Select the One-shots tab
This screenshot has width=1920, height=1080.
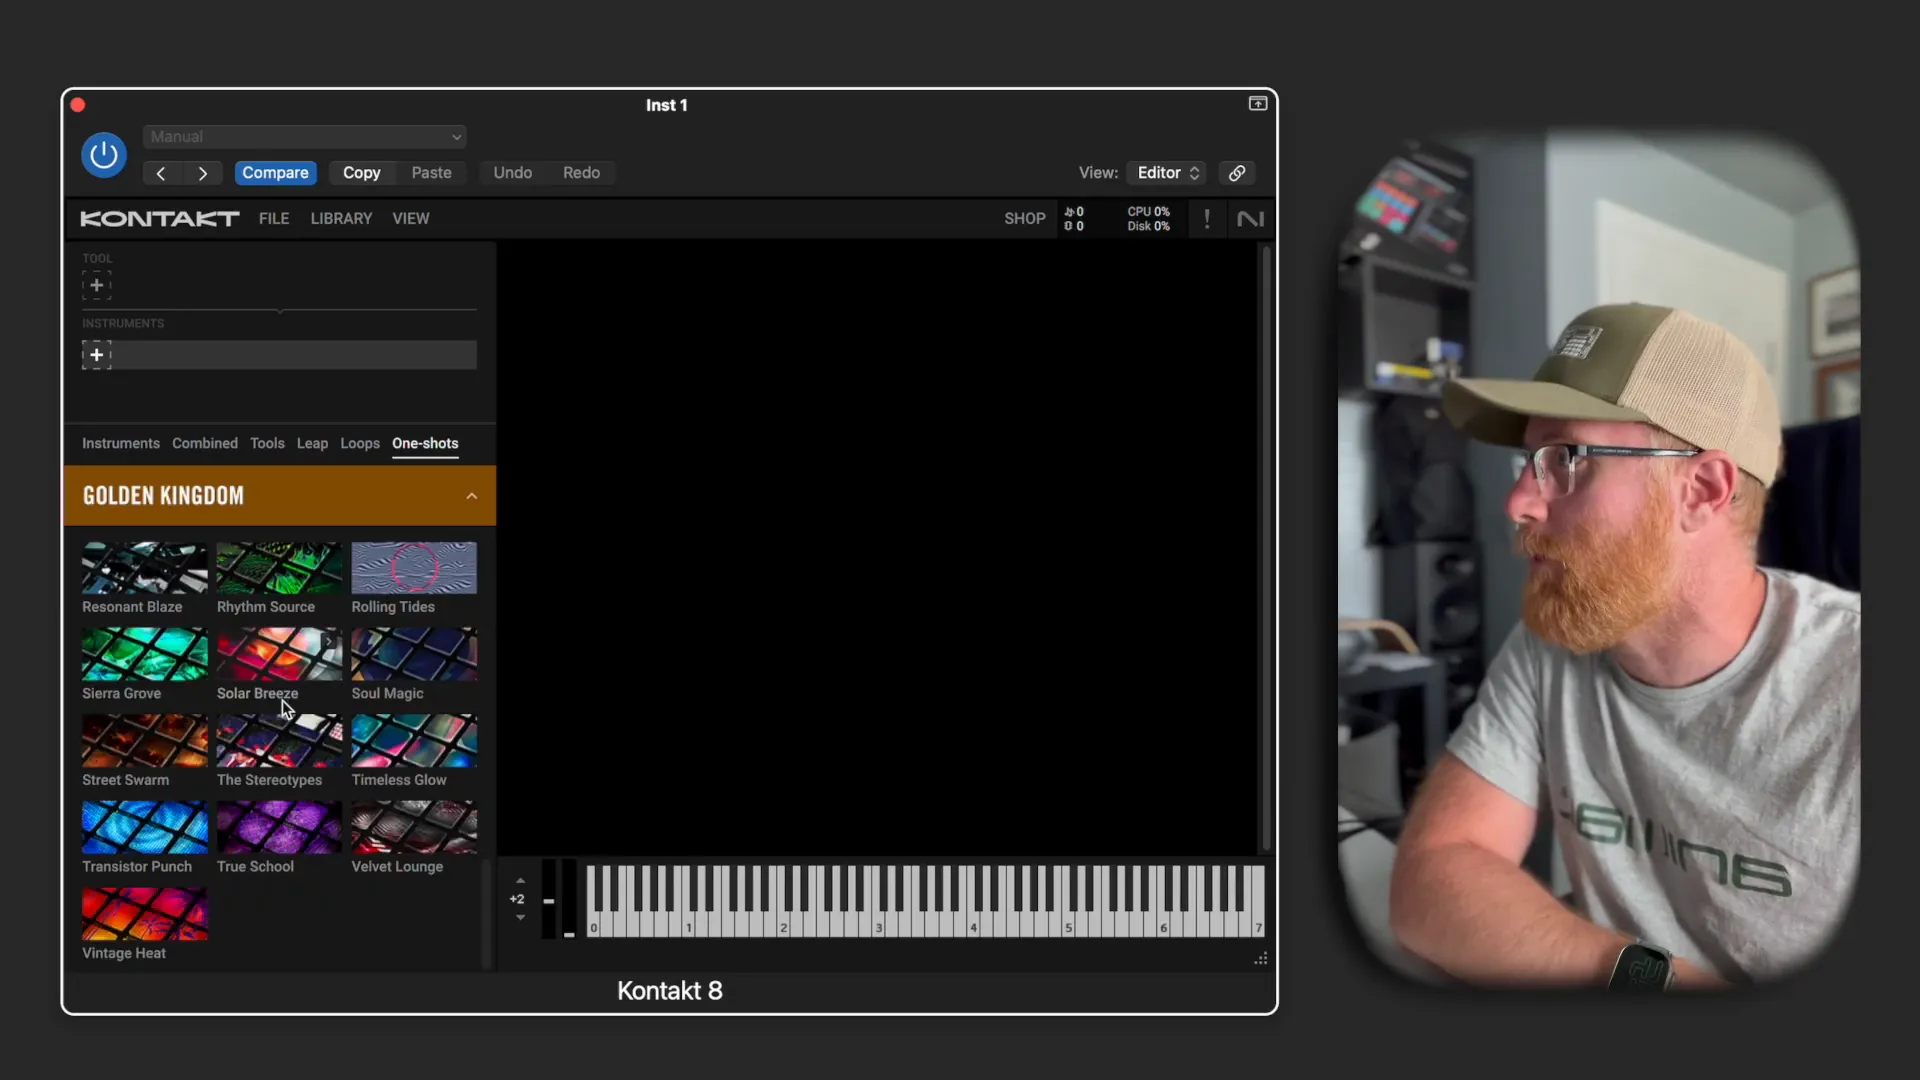(425, 443)
